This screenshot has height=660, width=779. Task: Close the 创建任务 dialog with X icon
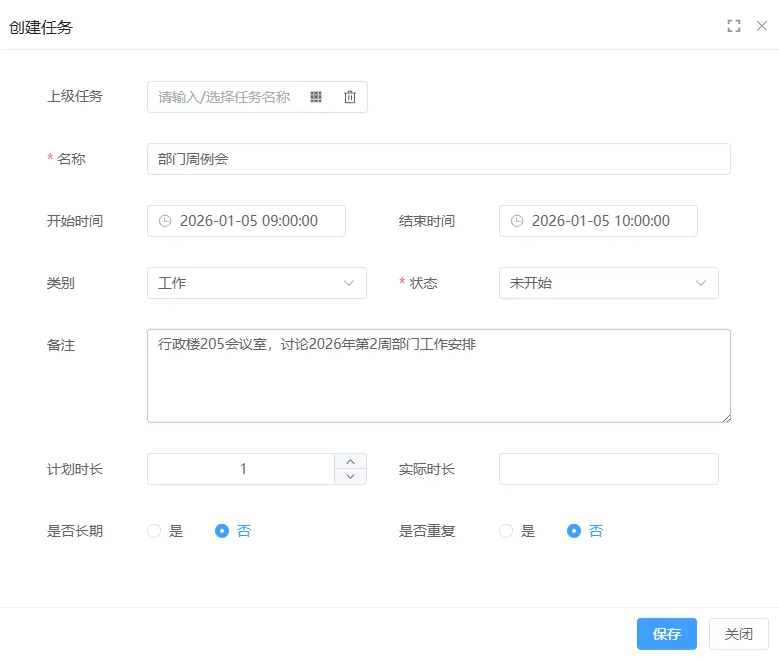pos(762,26)
